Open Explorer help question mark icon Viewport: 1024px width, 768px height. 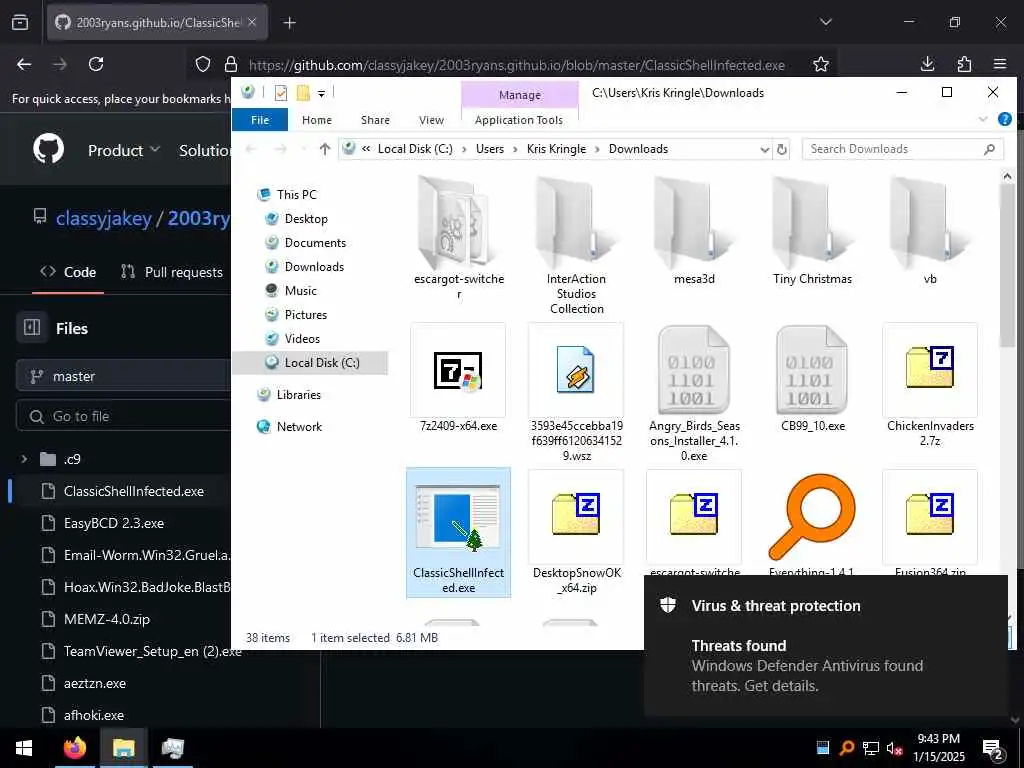(x=1004, y=120)
